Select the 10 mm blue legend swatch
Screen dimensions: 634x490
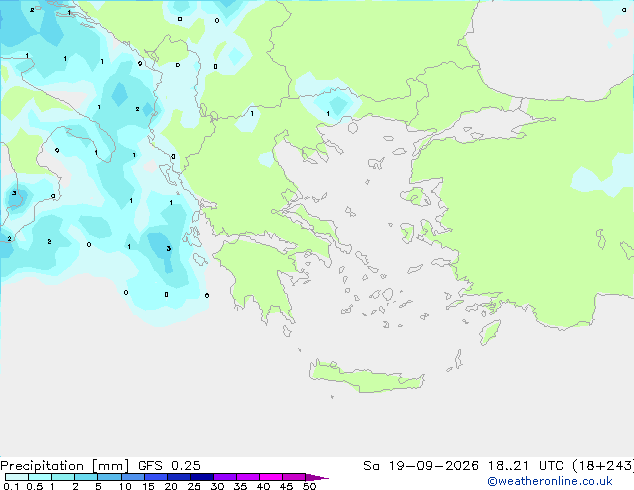coord(133,477)
